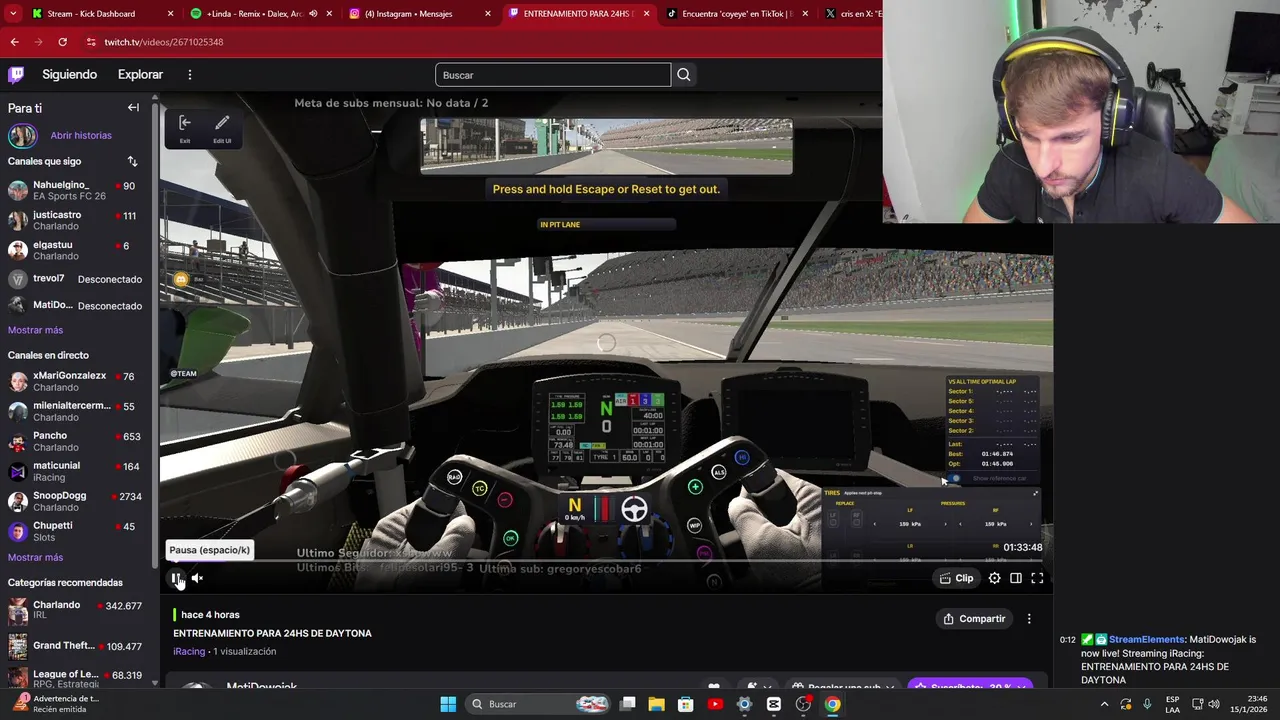This screenshot has width=1280, height=720.
Task: Open xMariGonzalezx live channel
Action: pos(78,381)
